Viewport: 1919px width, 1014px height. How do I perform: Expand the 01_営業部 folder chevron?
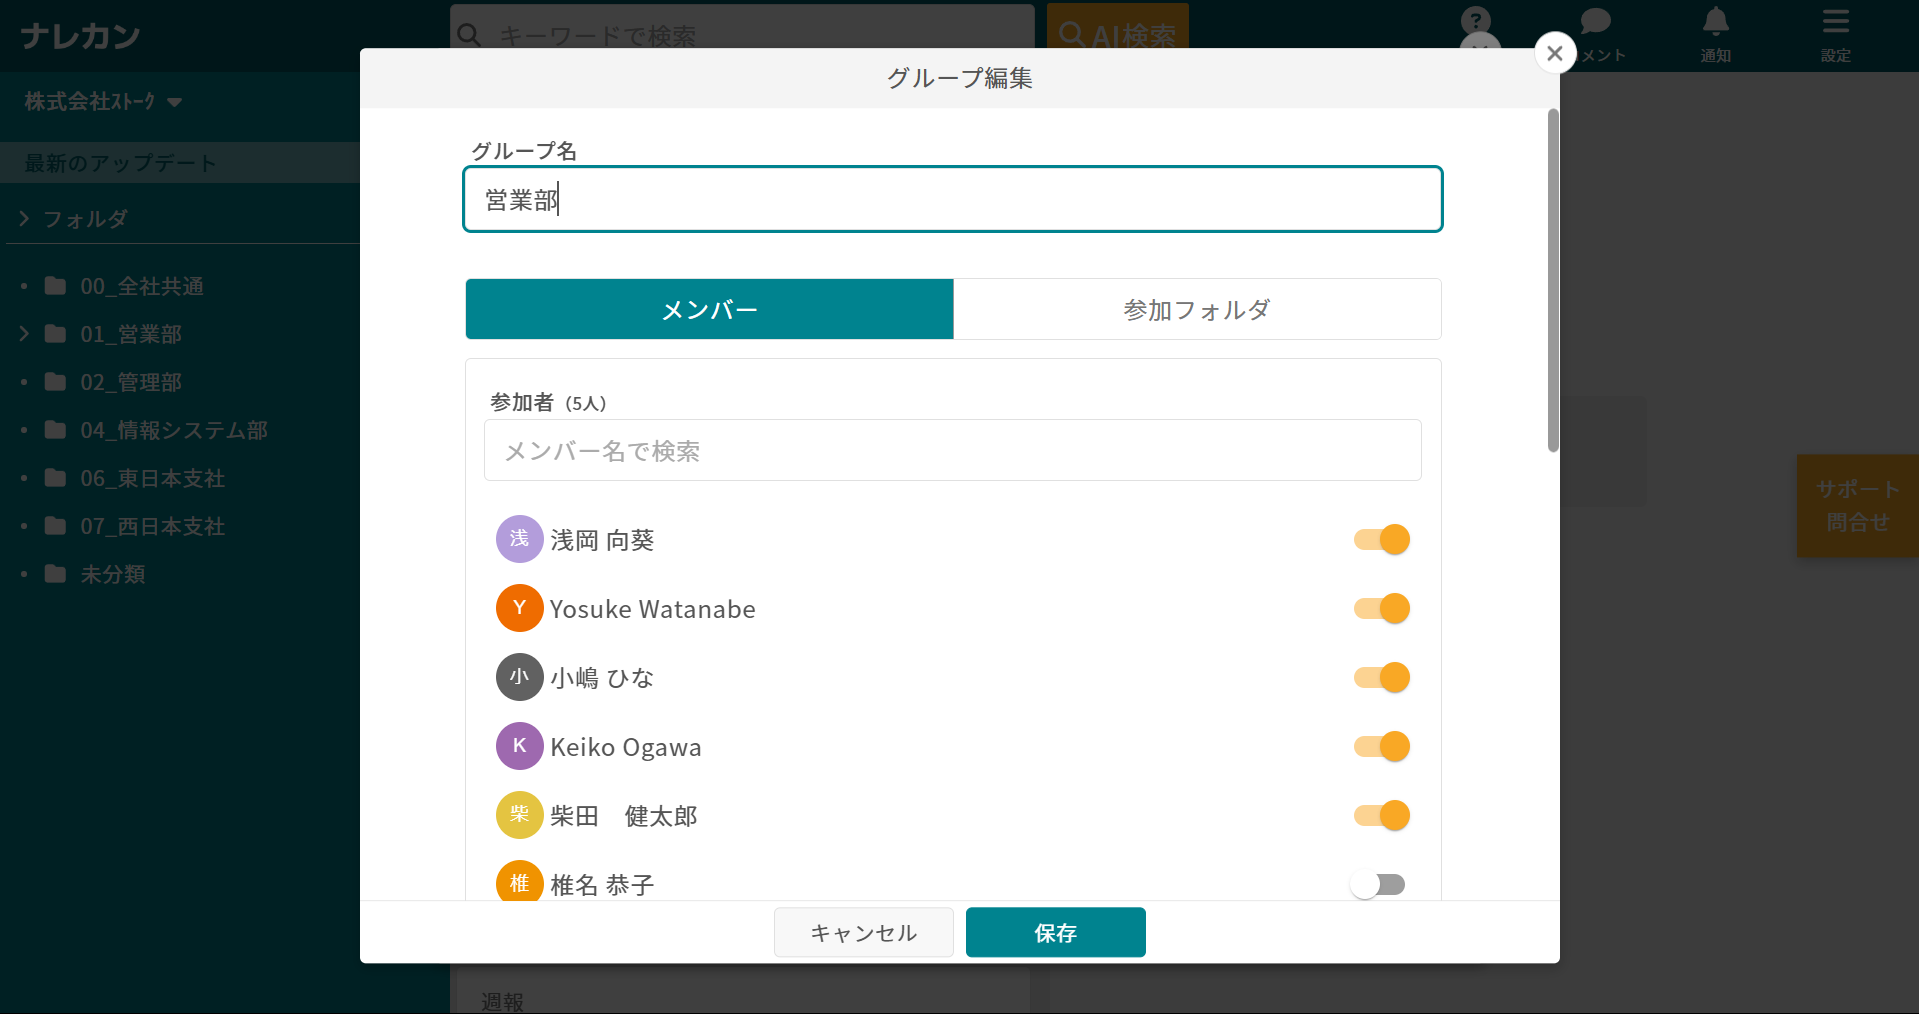coord(24,333)
